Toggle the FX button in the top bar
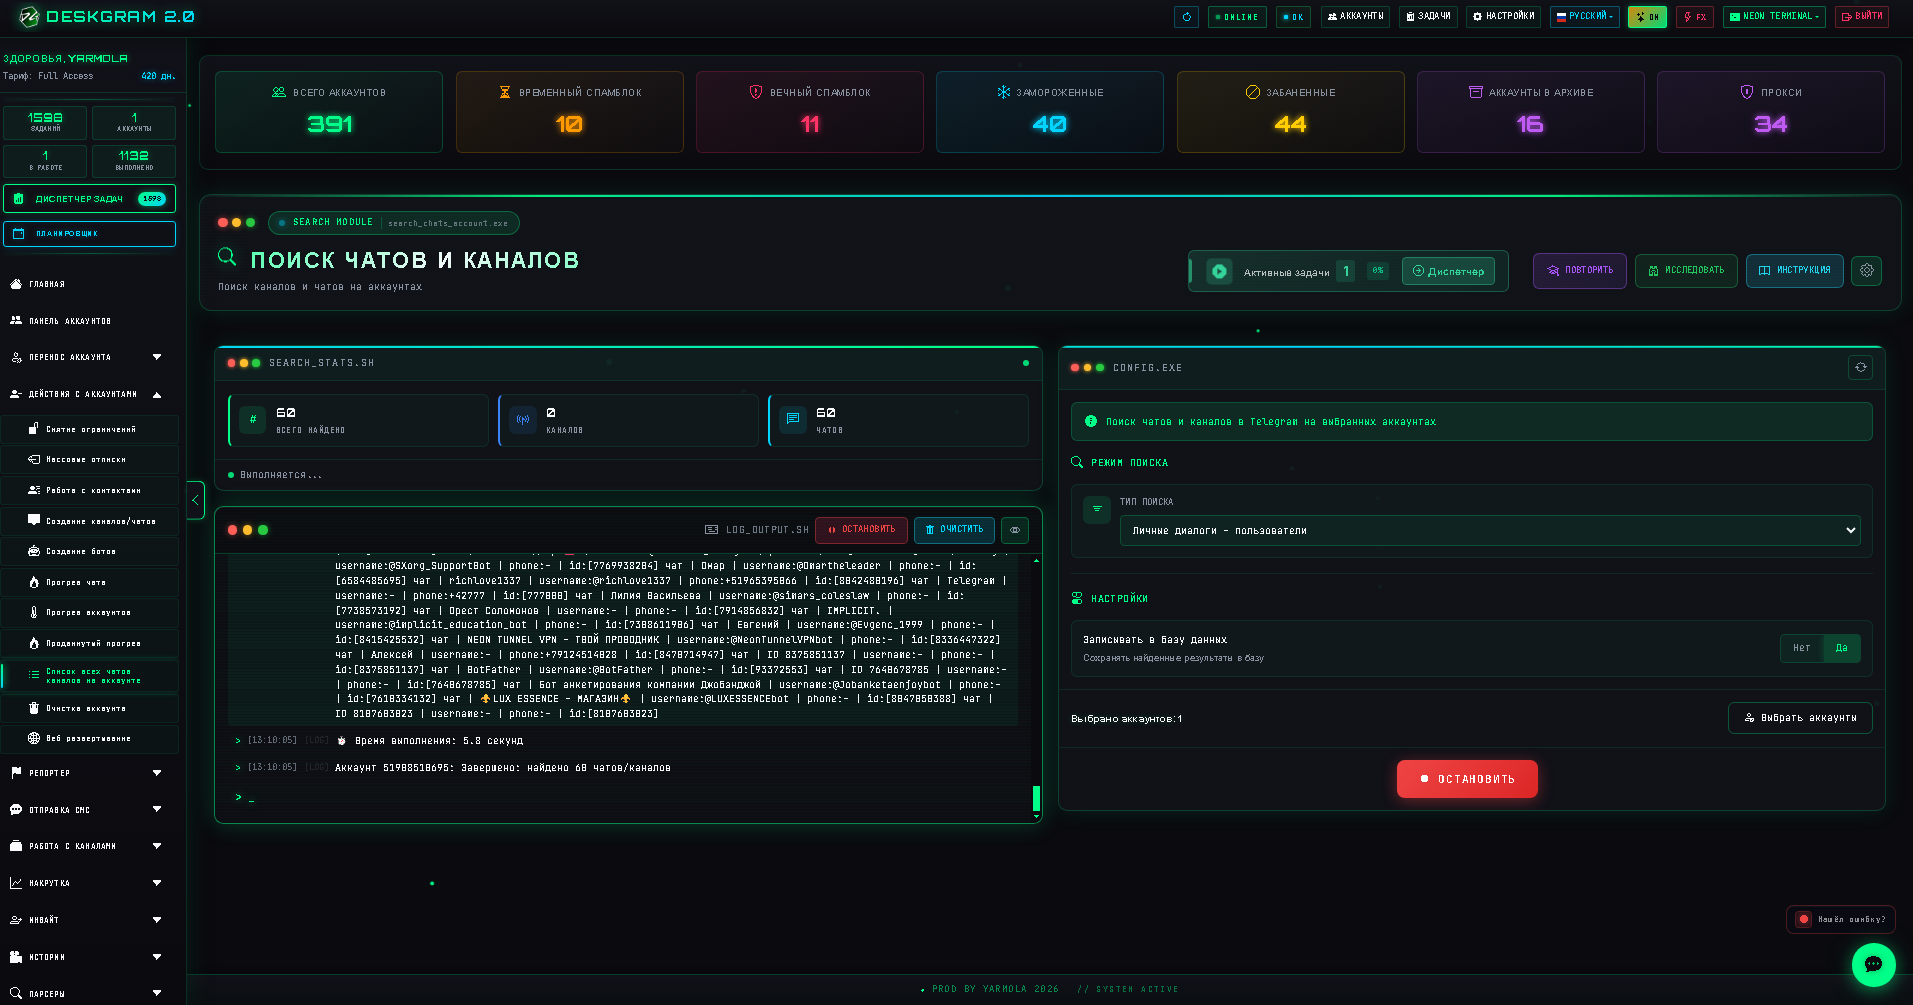Screen dimensions: 1913x1005 point(1695,17)
